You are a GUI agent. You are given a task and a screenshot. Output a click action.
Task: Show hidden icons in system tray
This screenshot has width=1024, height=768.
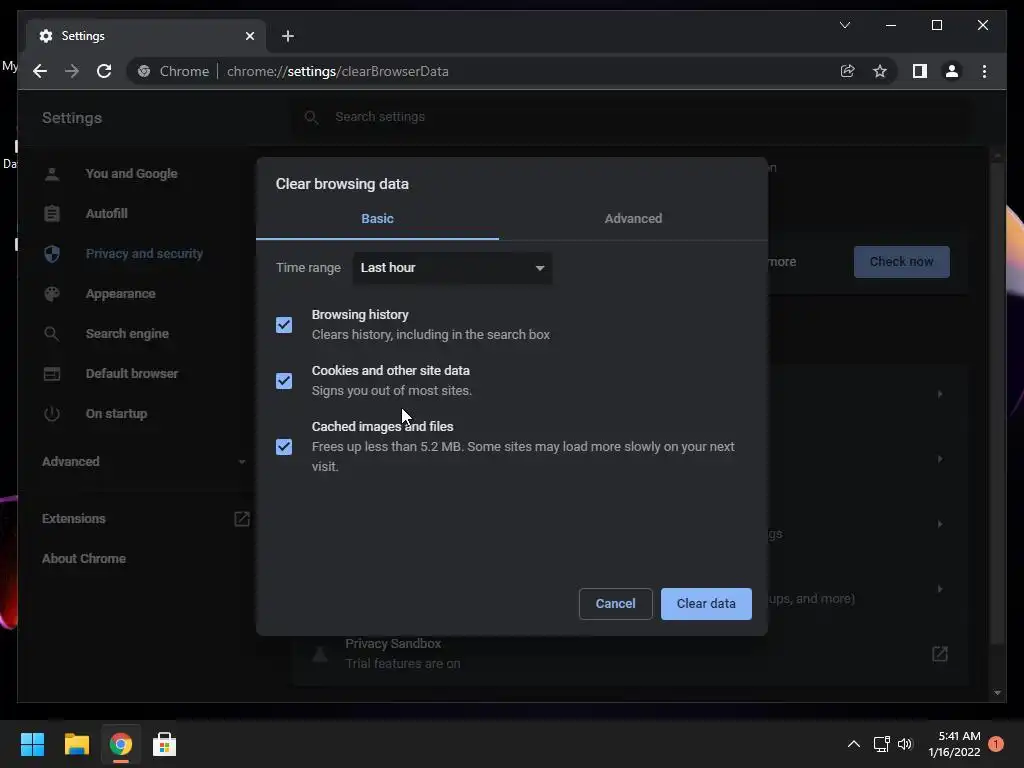pos(854,744)
